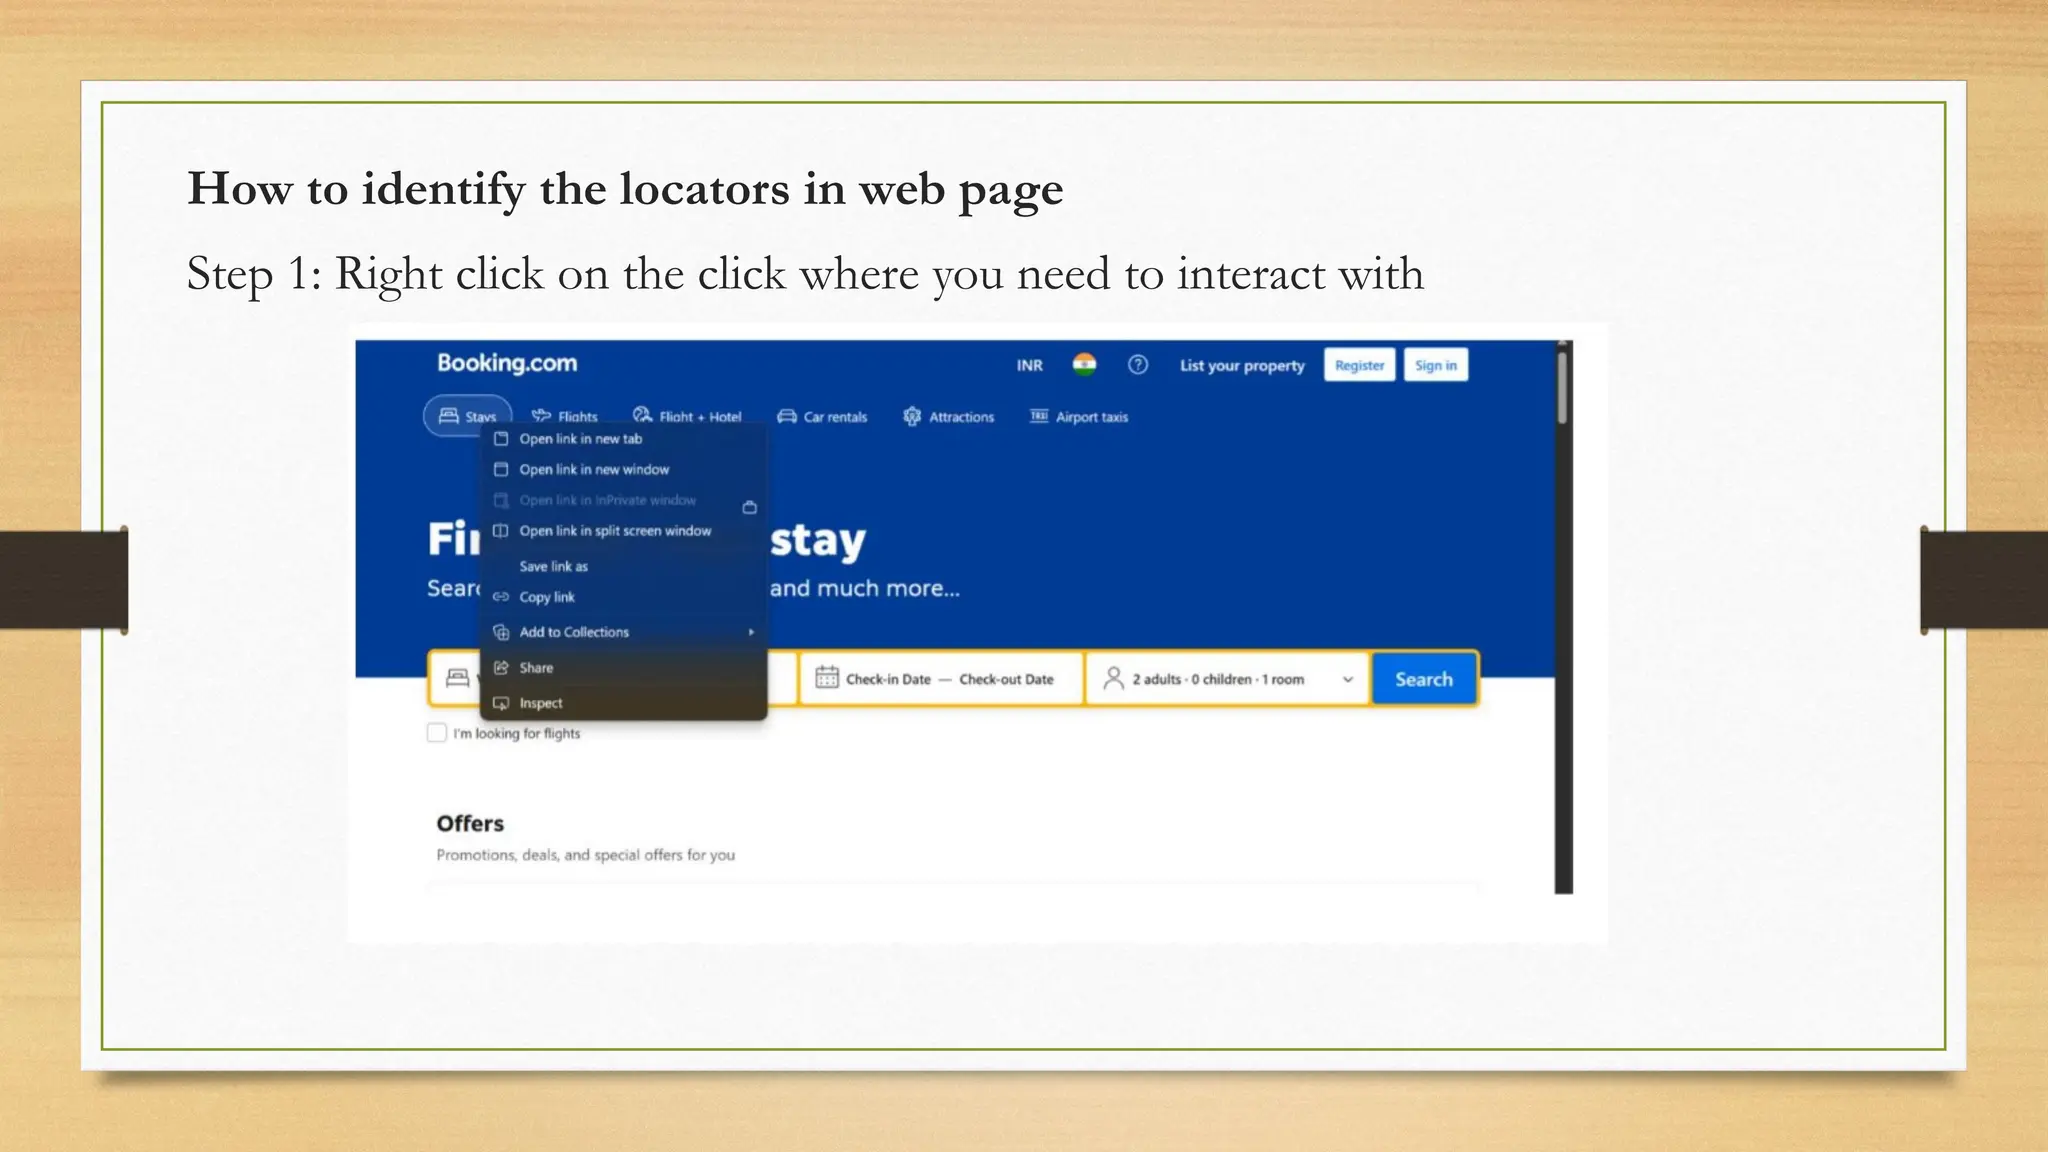Select the Car rentals icon tab

tap(787, 417)
